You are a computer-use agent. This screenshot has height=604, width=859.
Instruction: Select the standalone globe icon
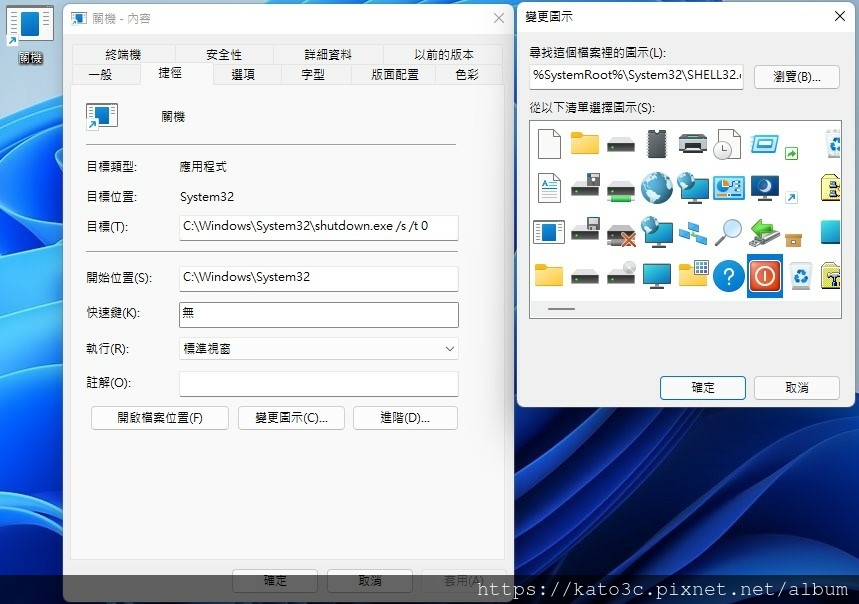656,188
